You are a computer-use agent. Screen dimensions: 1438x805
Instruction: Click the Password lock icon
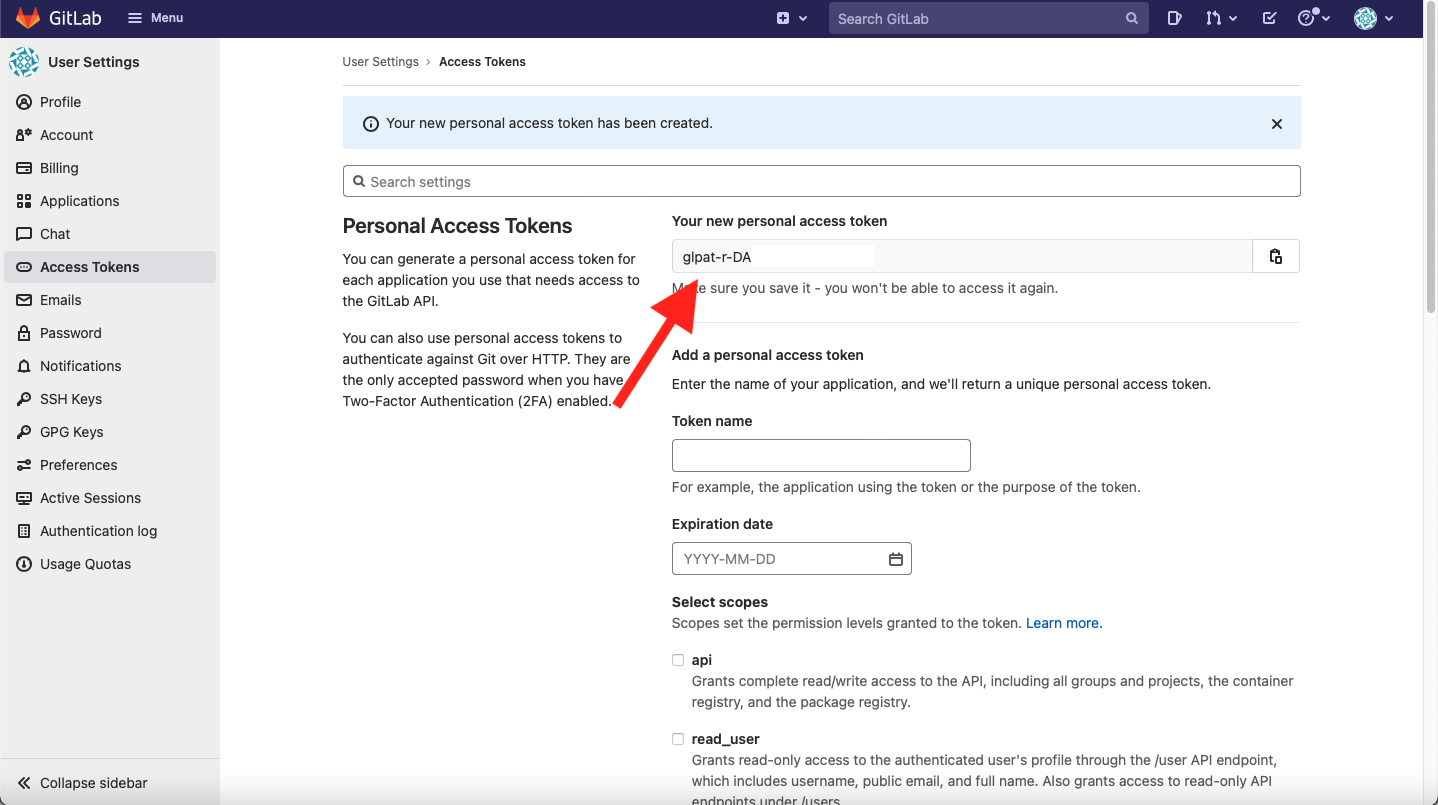(24, 333)
